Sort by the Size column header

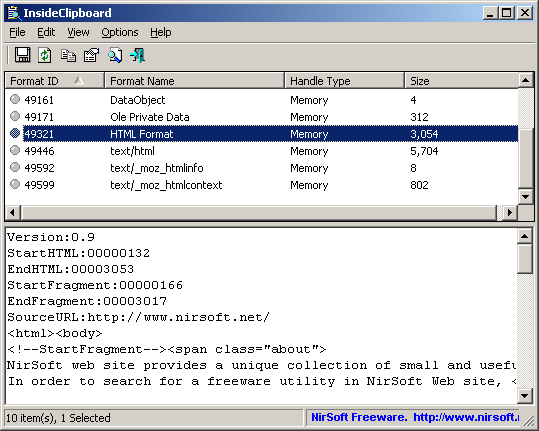[461, 81]
